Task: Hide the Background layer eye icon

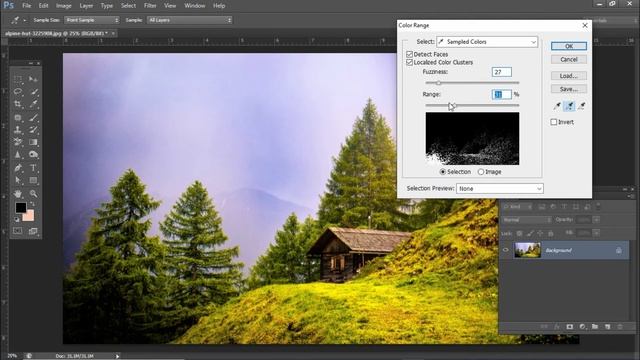Action: [505, 250]
